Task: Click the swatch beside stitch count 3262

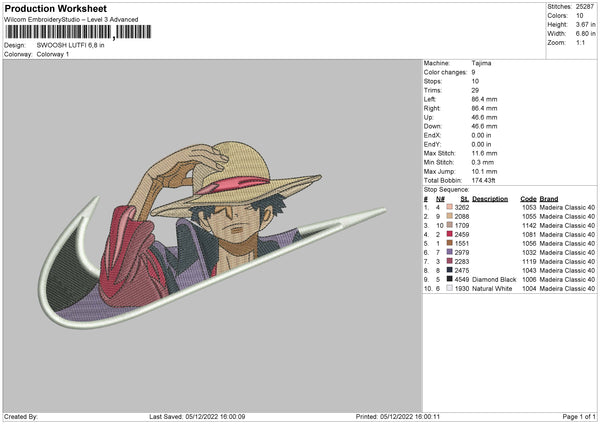Action: [450, 207]
